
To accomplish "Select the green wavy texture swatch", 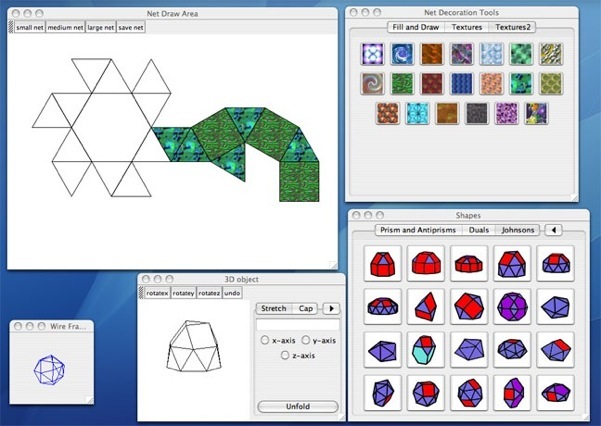I will 402,83.
